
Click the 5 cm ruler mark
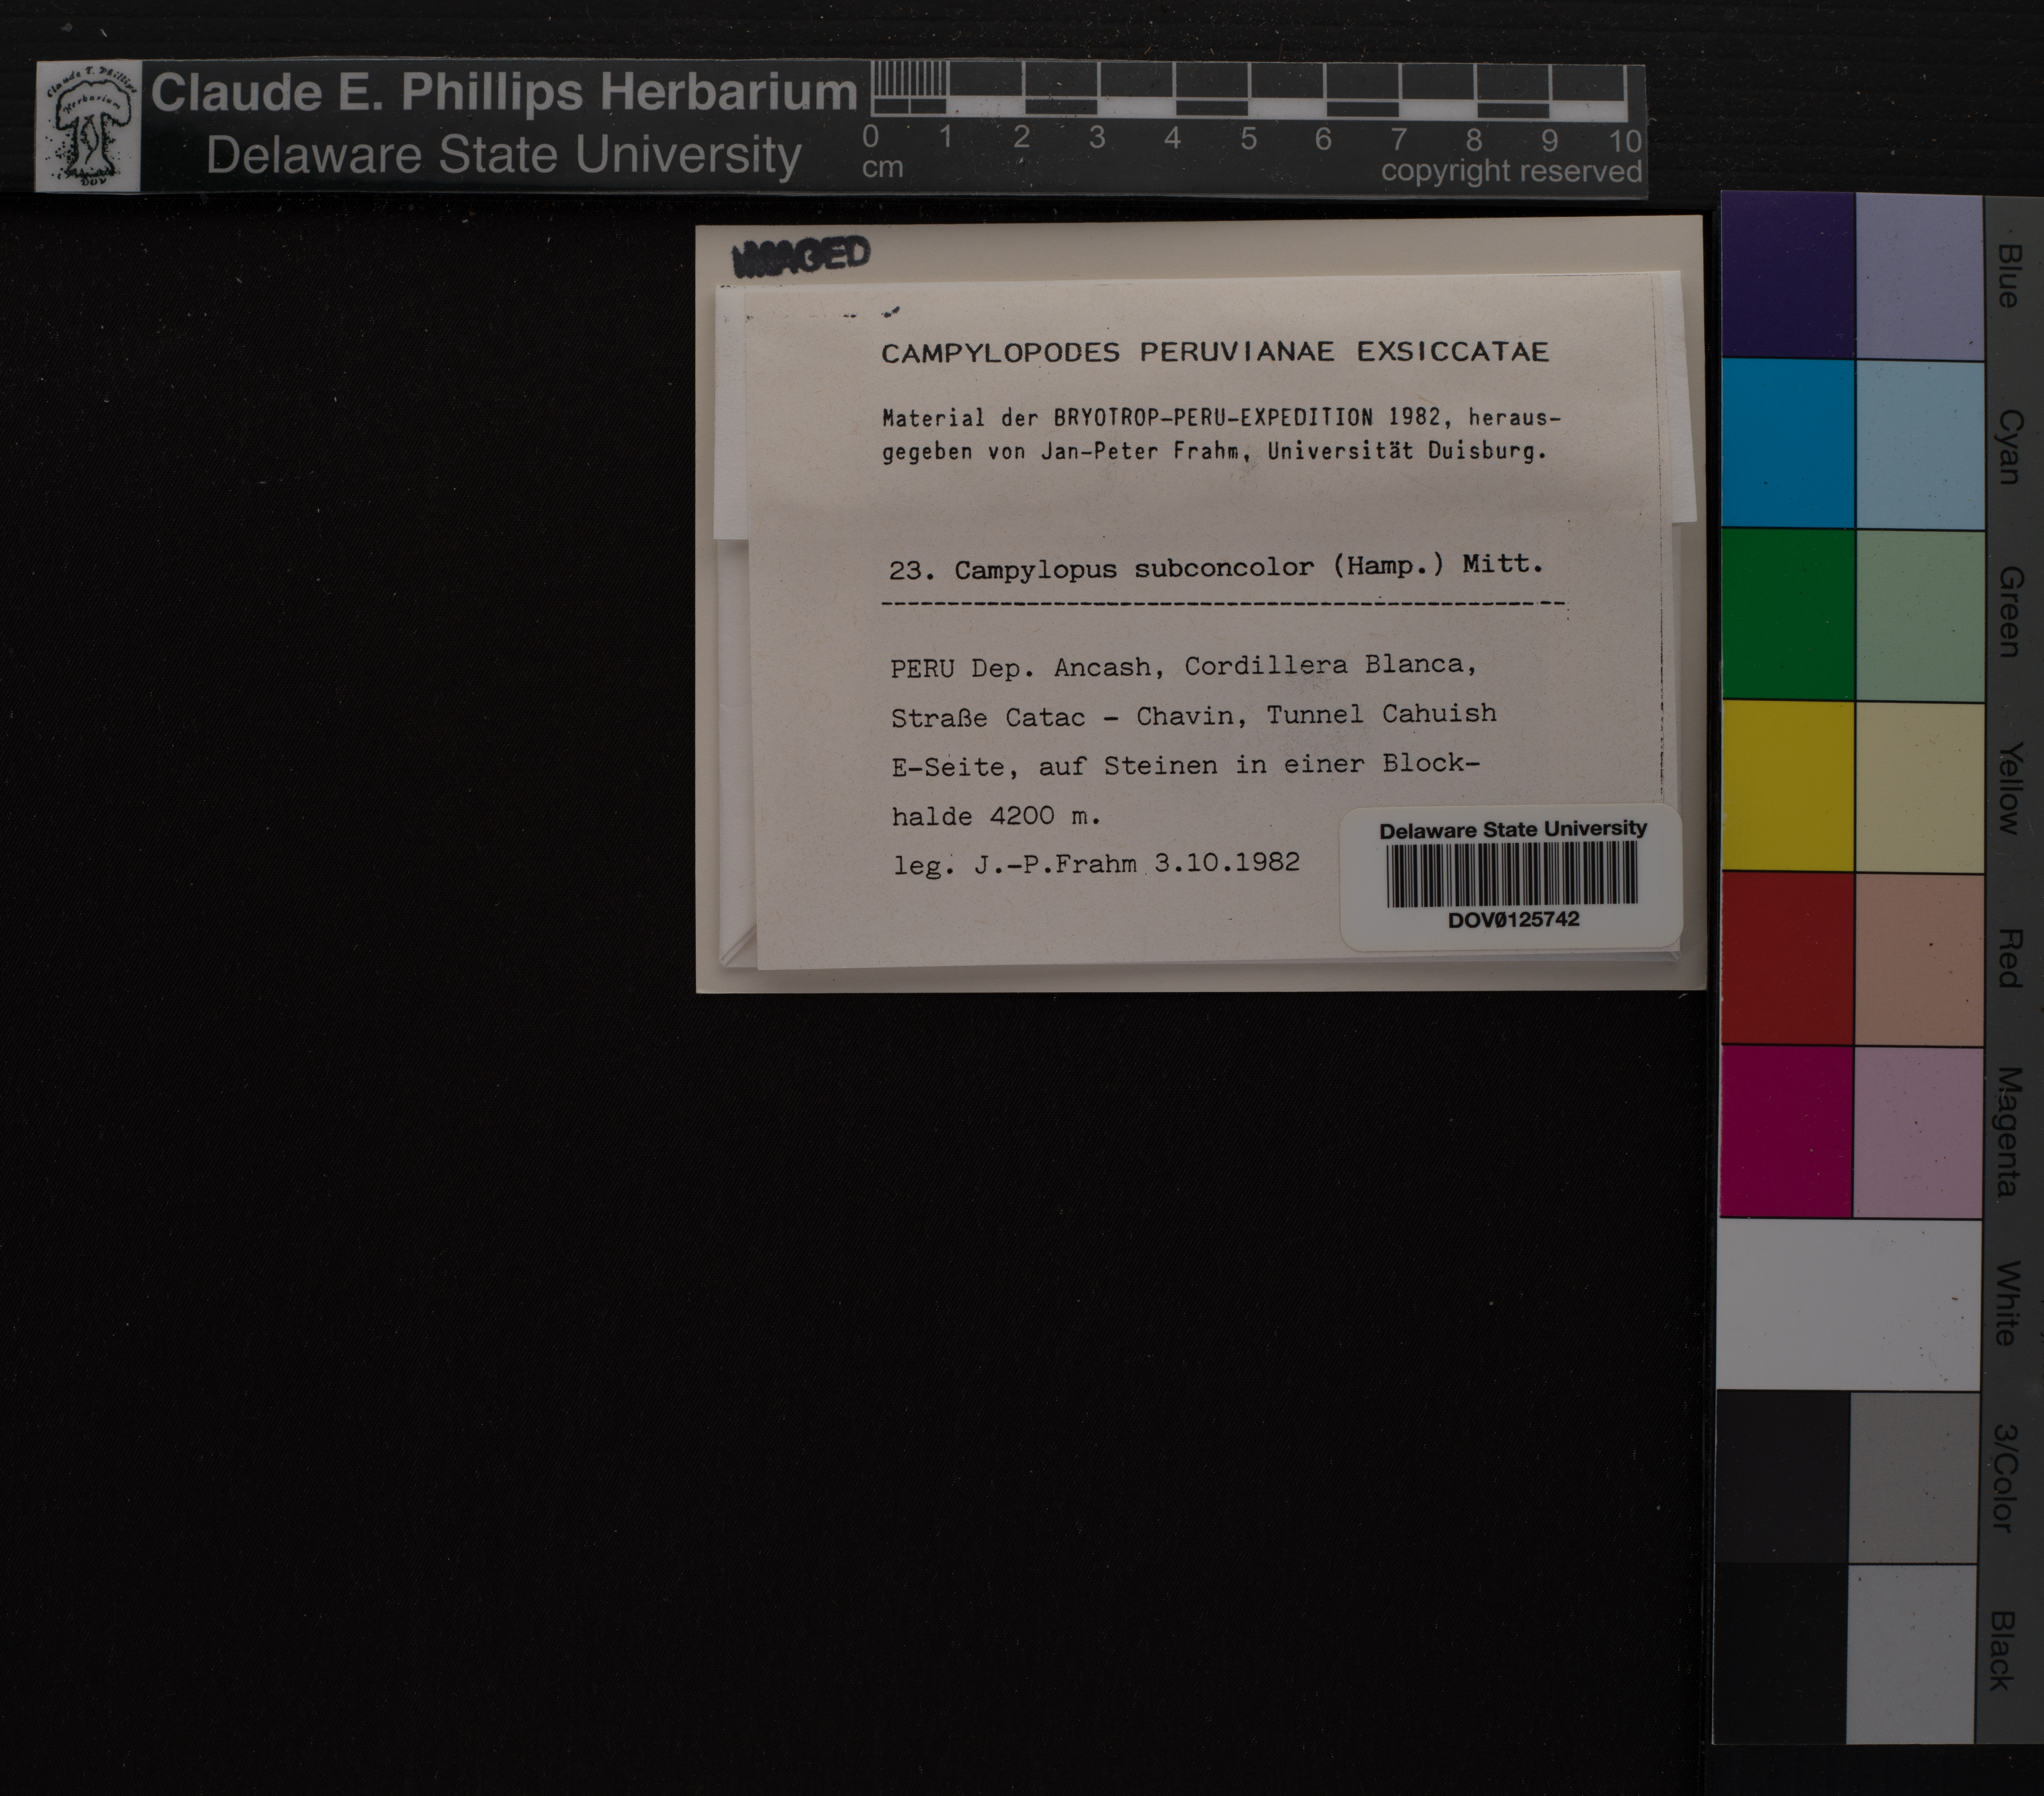pyautogui.click(x=1248, y=139)
